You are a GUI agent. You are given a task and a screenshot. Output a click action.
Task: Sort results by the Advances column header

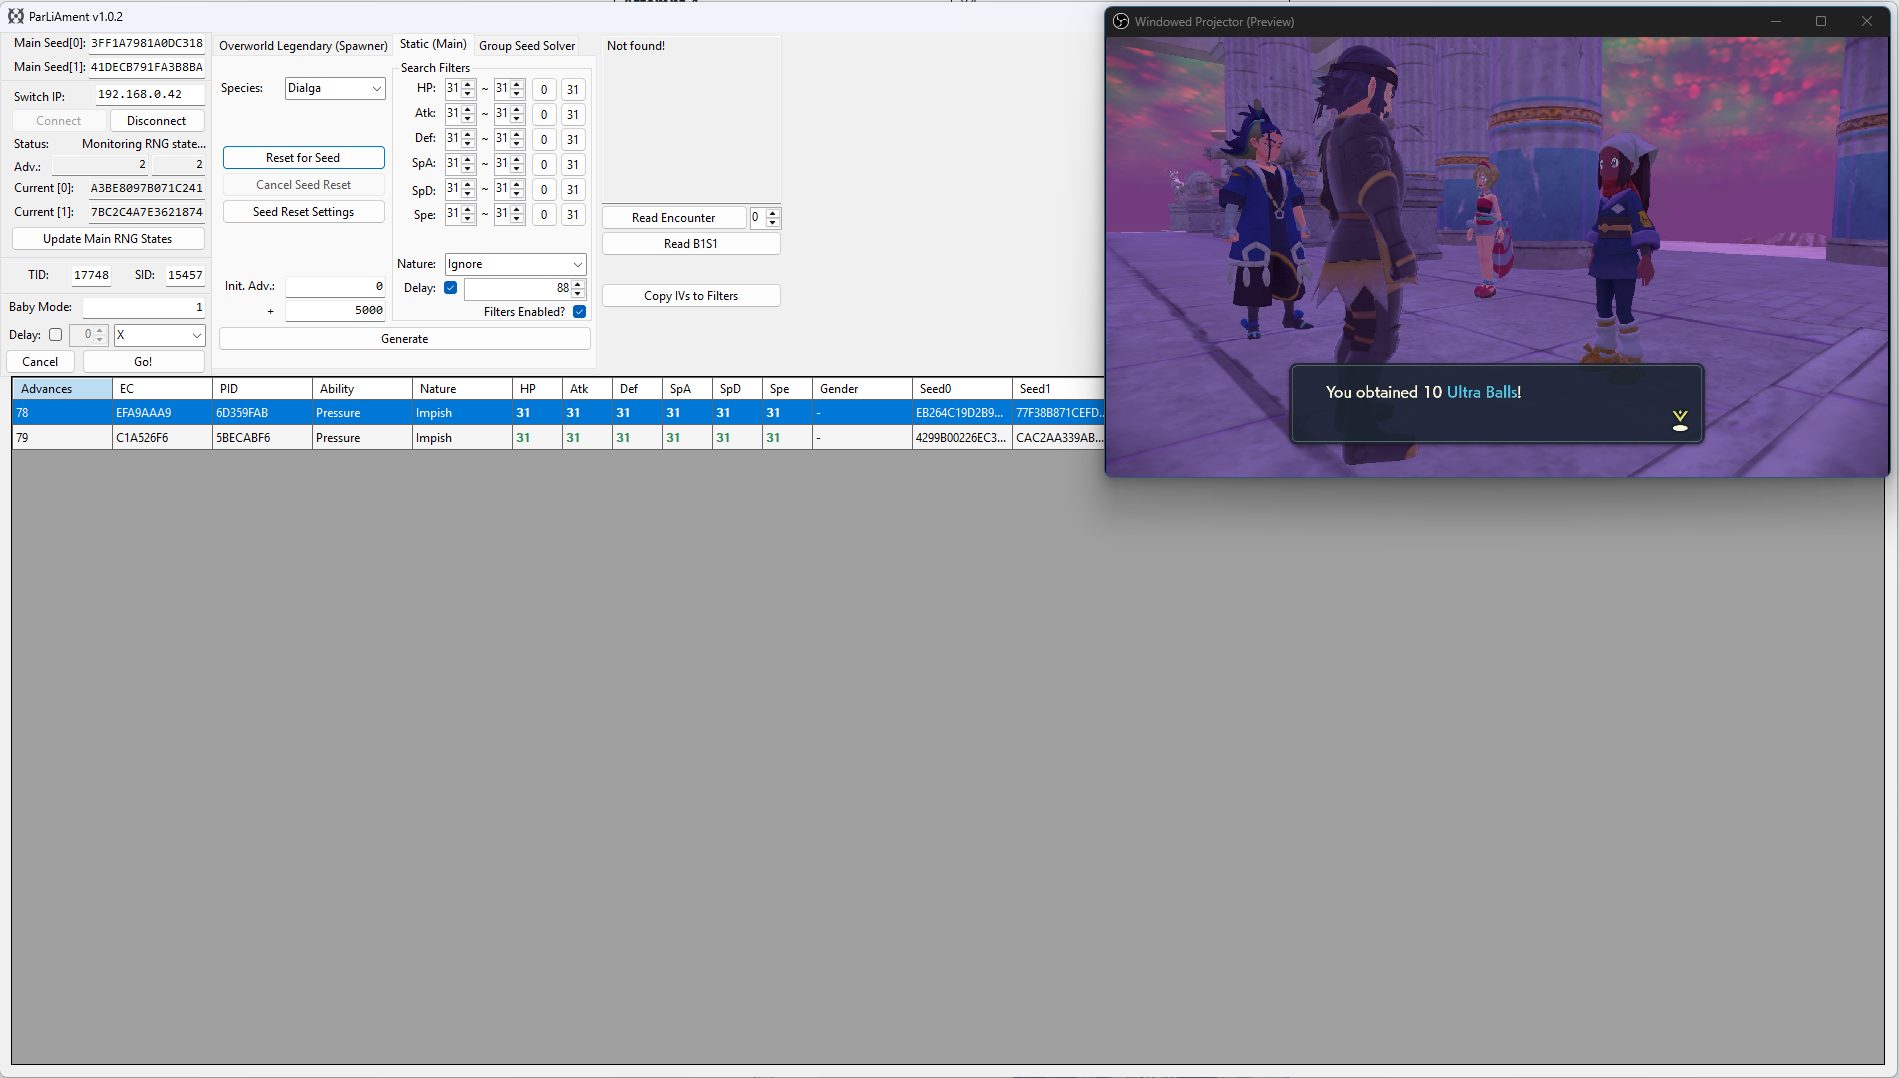(62, 389)
